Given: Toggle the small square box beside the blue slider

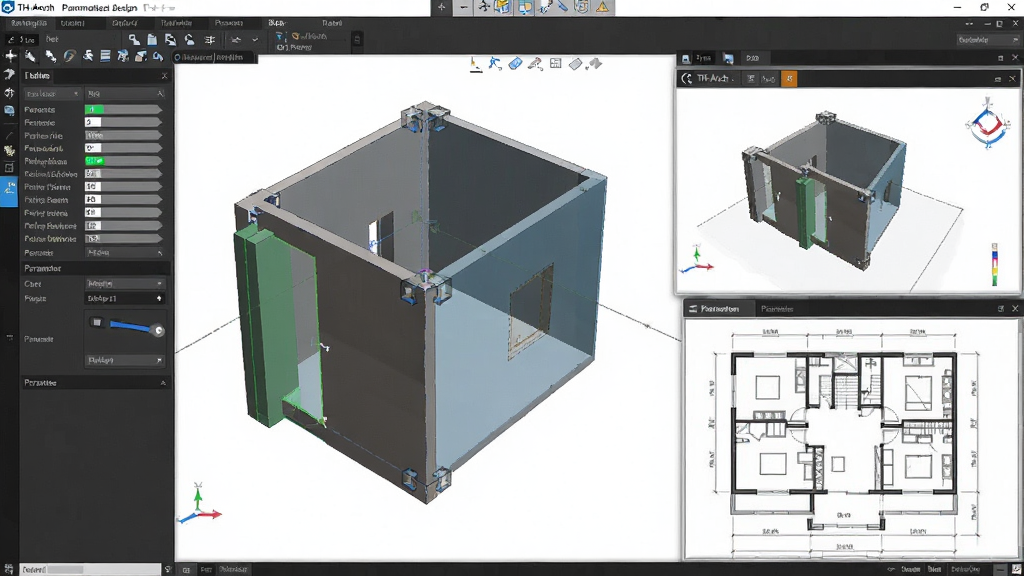Looking at the screenshot, I should coord(97,322).
